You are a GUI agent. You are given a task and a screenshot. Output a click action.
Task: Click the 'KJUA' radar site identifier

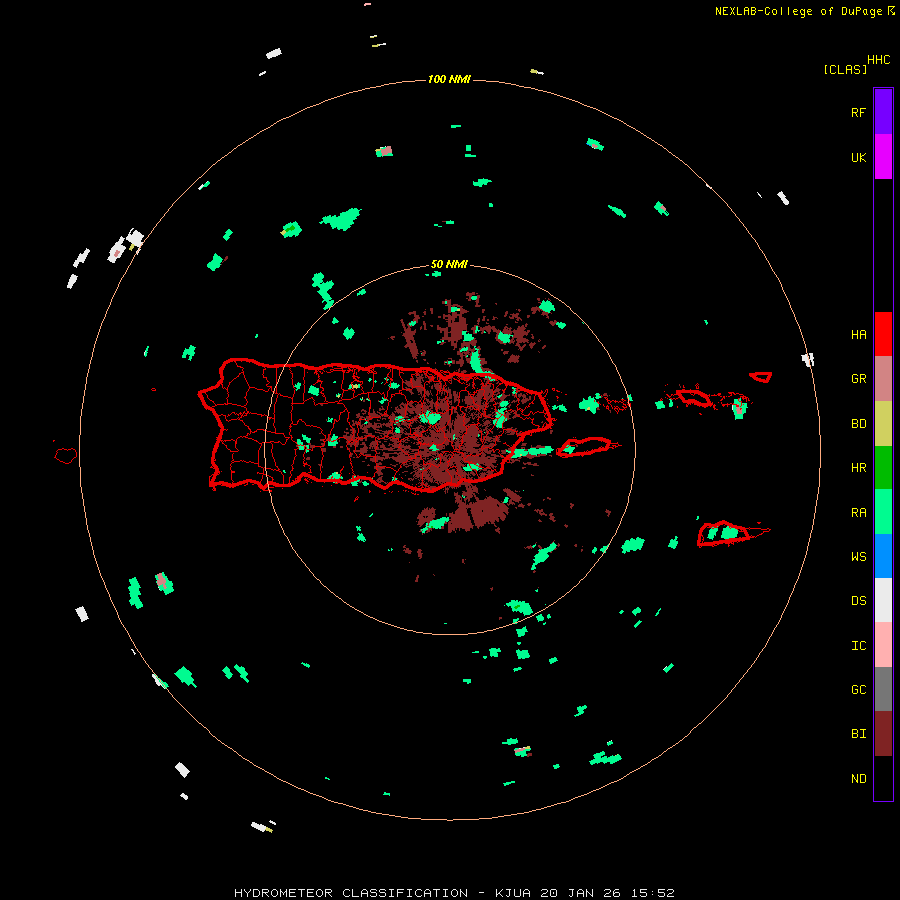tap(513, 893)
